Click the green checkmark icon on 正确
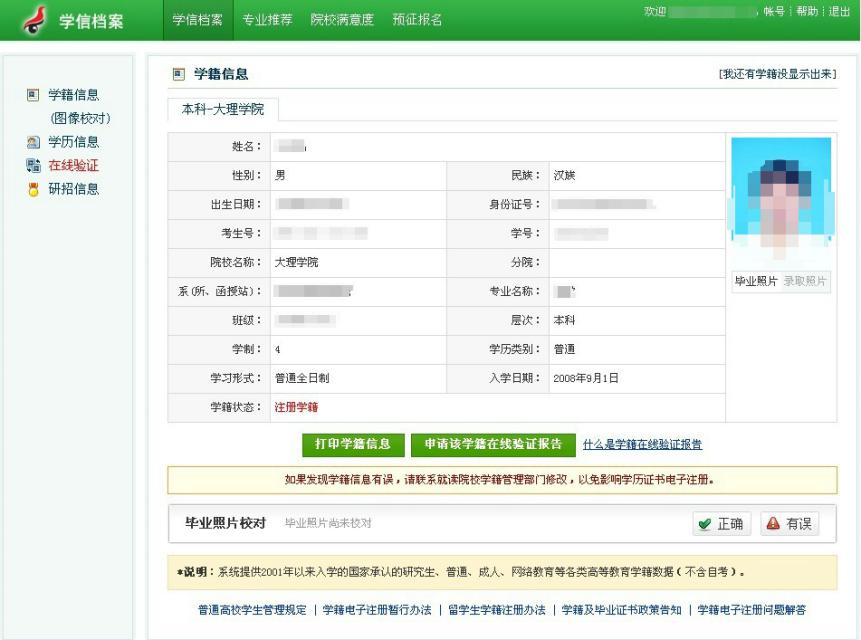 705,524
